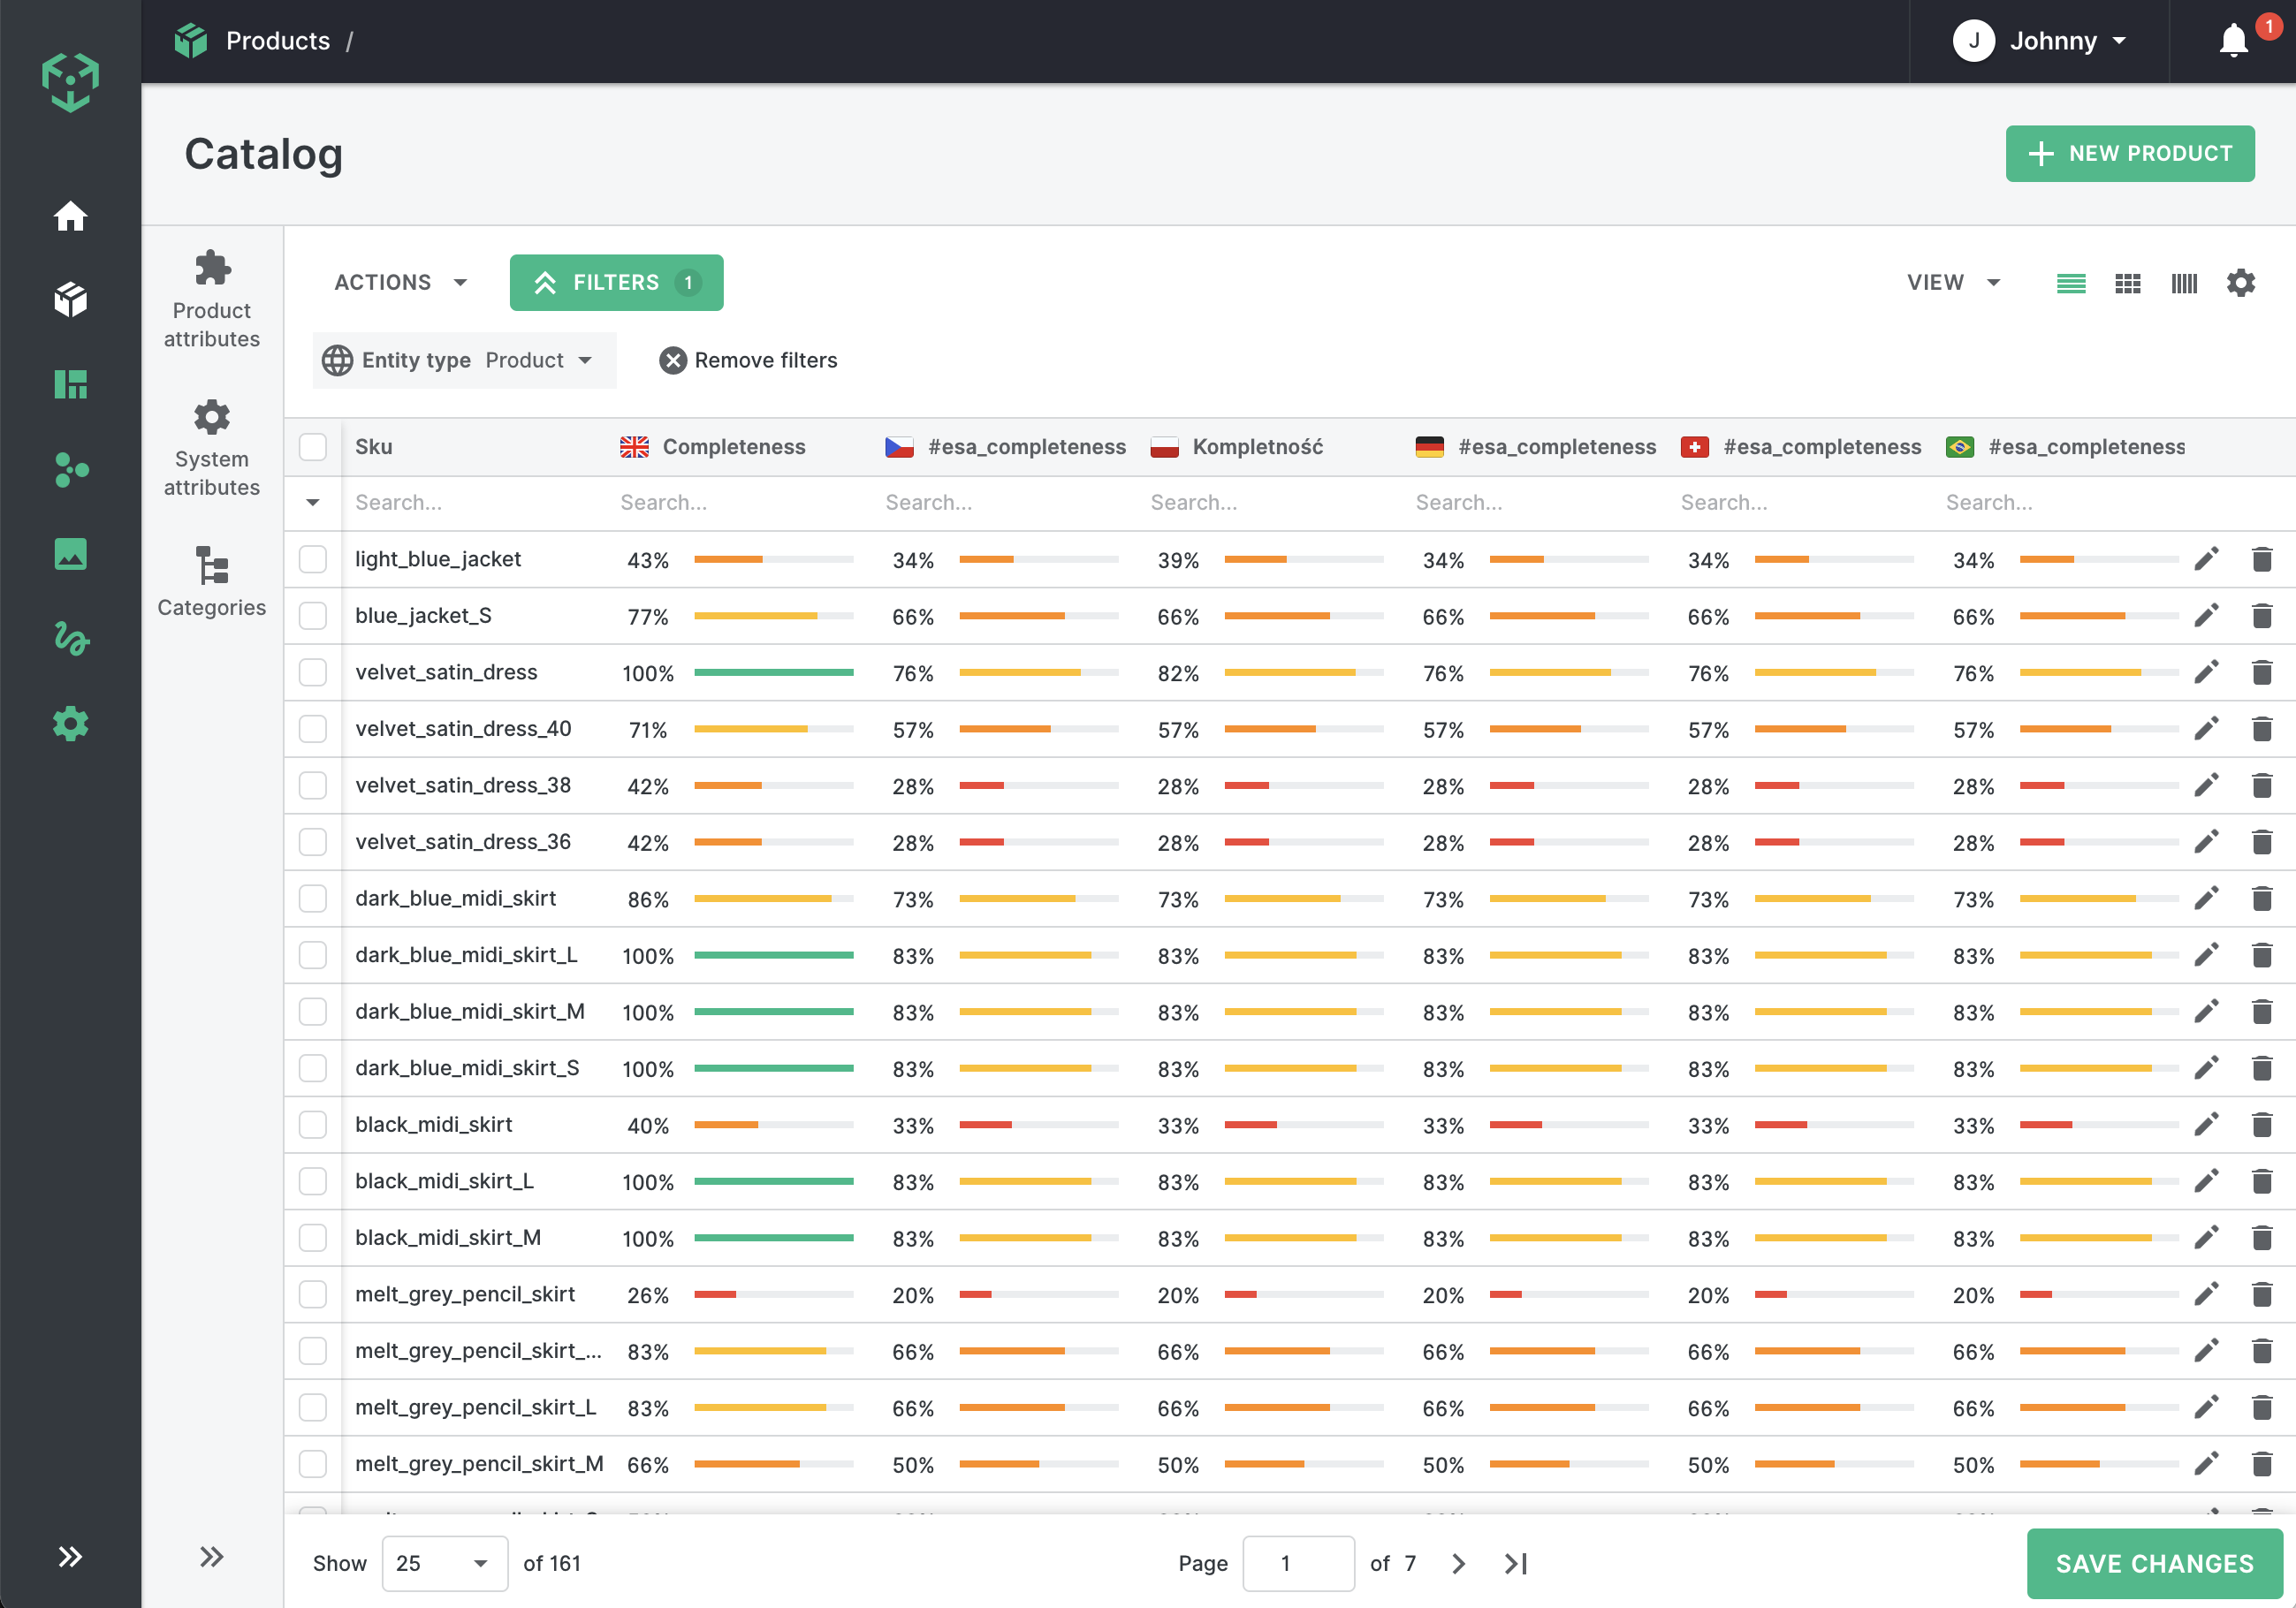Open System attributes section
Screen dimensions: 2296x1608
[x=212, y=448]
